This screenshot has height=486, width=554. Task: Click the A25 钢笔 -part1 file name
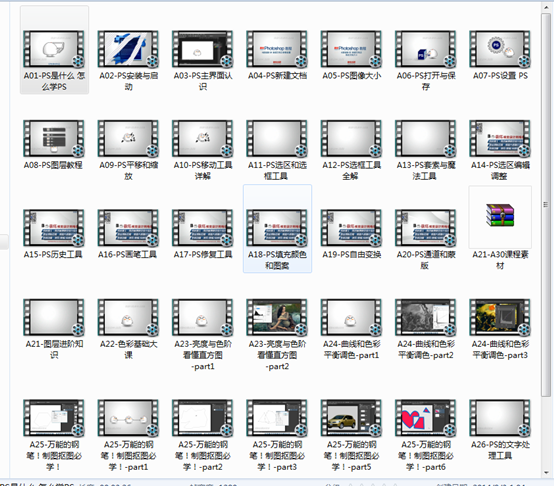pyautogui.click(x=128, y=456)
